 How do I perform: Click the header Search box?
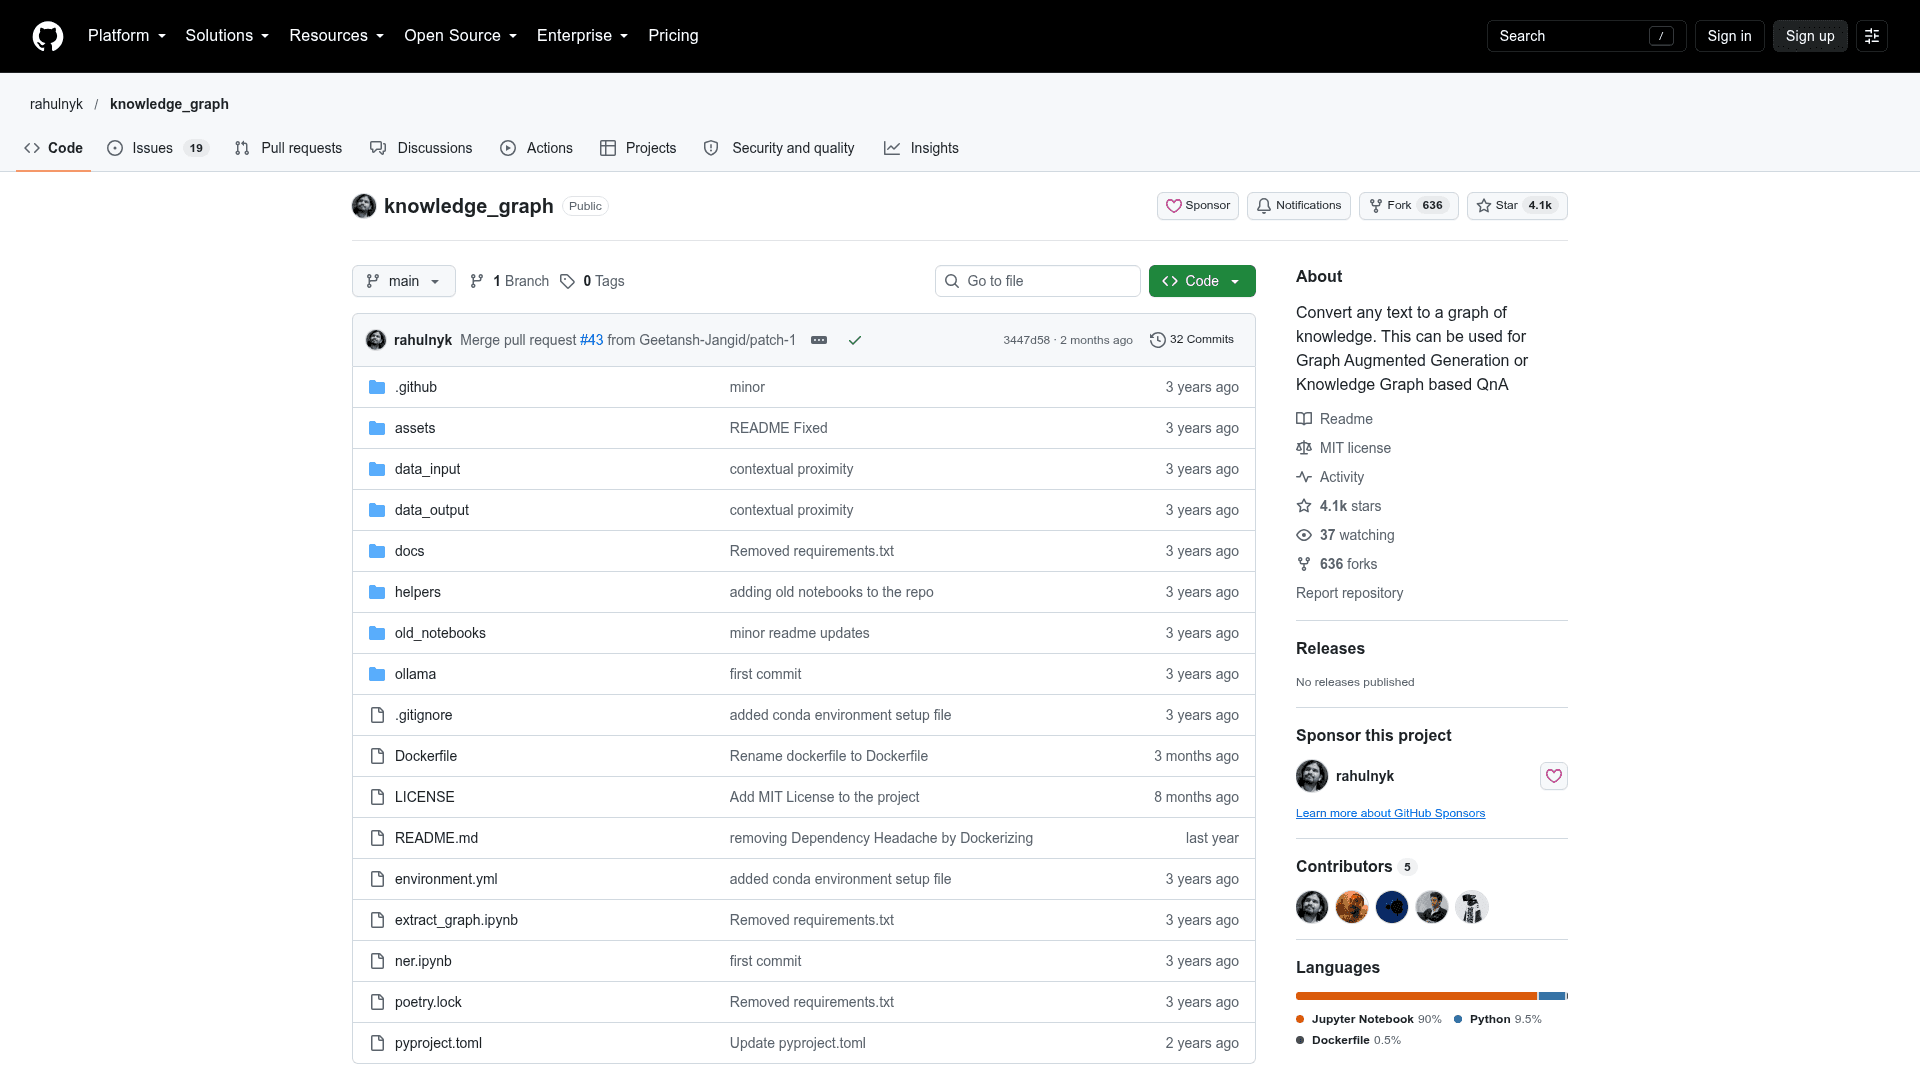[1586, 36]
